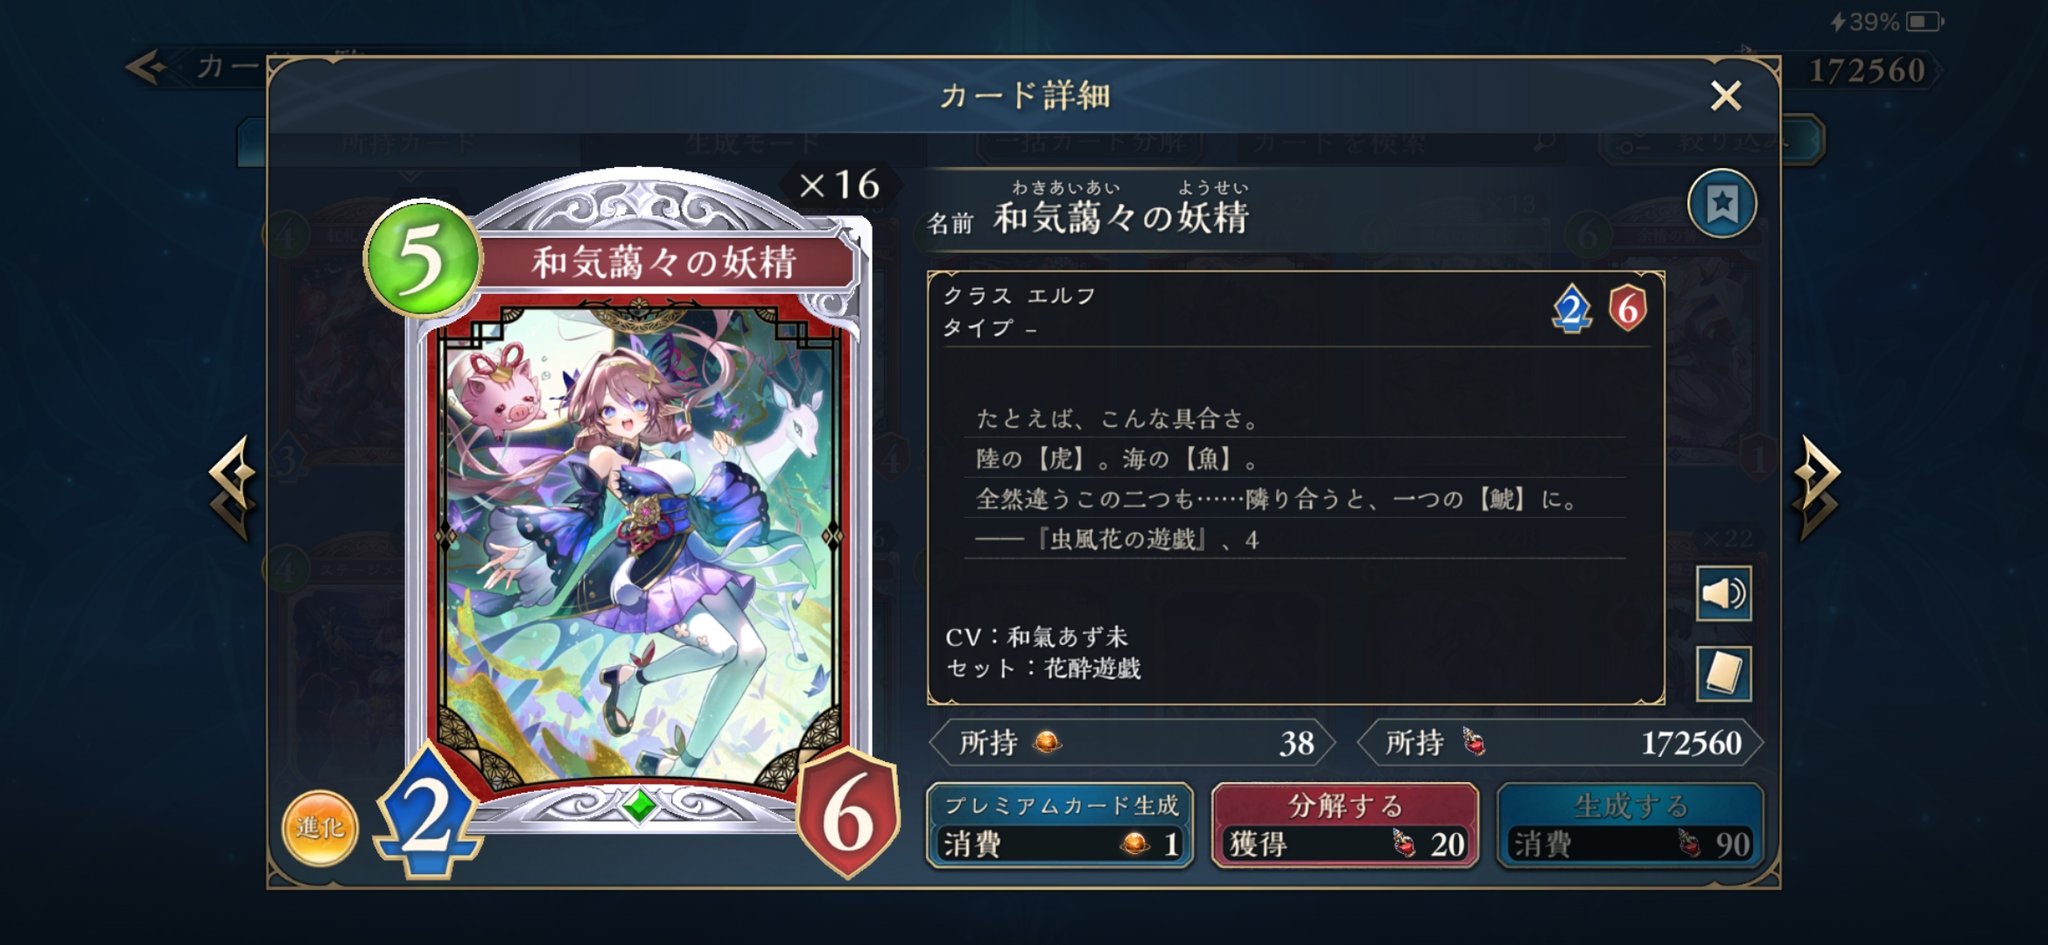The height and width of the screenshot is (945, 2048).
Task: Tap the small red 6 defense info icon
Action: 1627,308
